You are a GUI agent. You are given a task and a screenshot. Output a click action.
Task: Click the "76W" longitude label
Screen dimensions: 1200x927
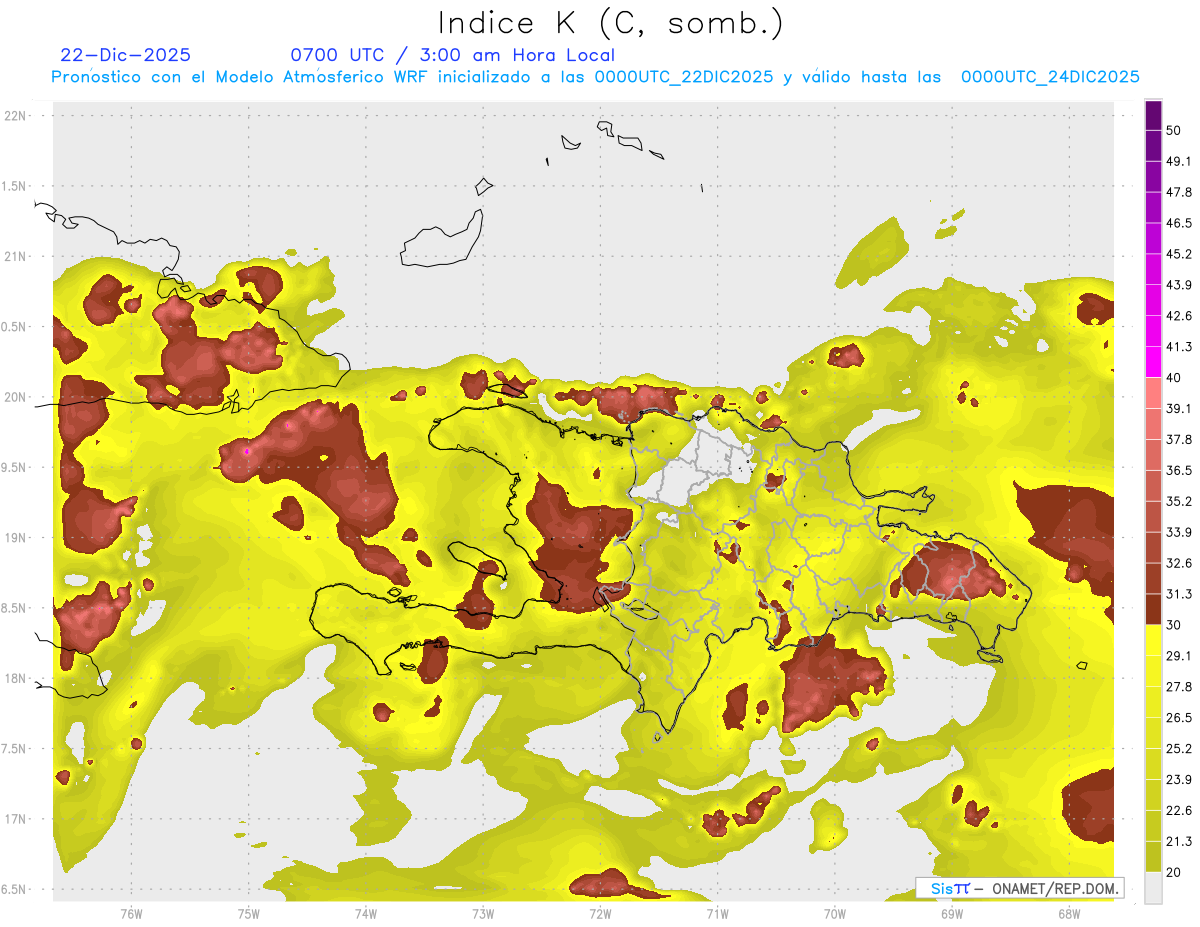131,914
